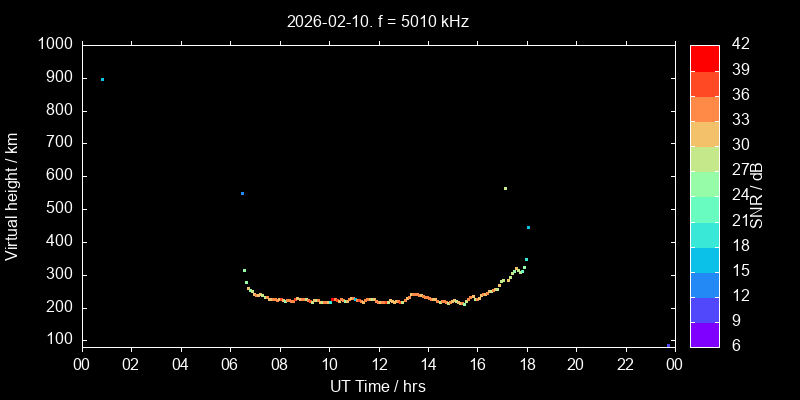Click the raised trace bump near 13.5 hrs

pyautogui.click(x=415, y=294)
